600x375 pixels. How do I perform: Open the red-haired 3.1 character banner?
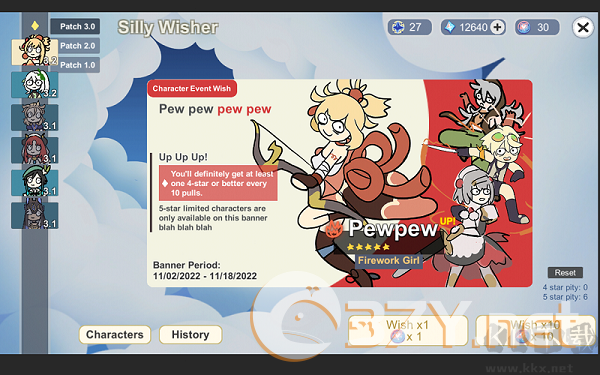[34, 150]
